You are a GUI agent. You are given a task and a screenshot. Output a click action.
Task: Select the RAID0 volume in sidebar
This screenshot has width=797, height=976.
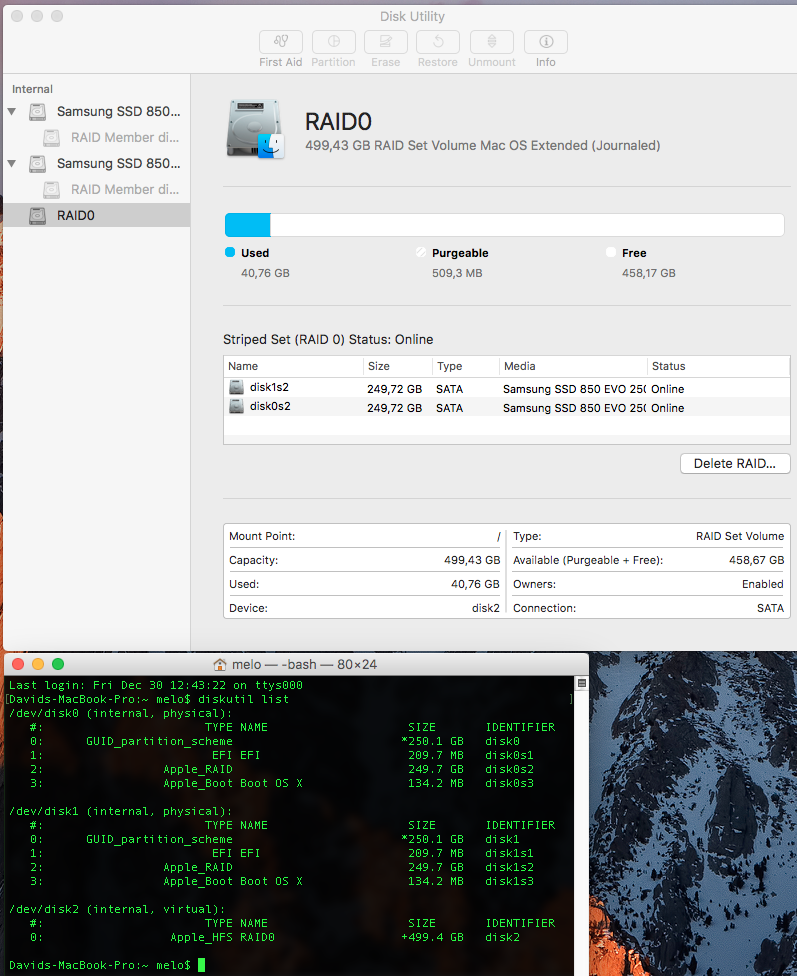click(97, 215)
